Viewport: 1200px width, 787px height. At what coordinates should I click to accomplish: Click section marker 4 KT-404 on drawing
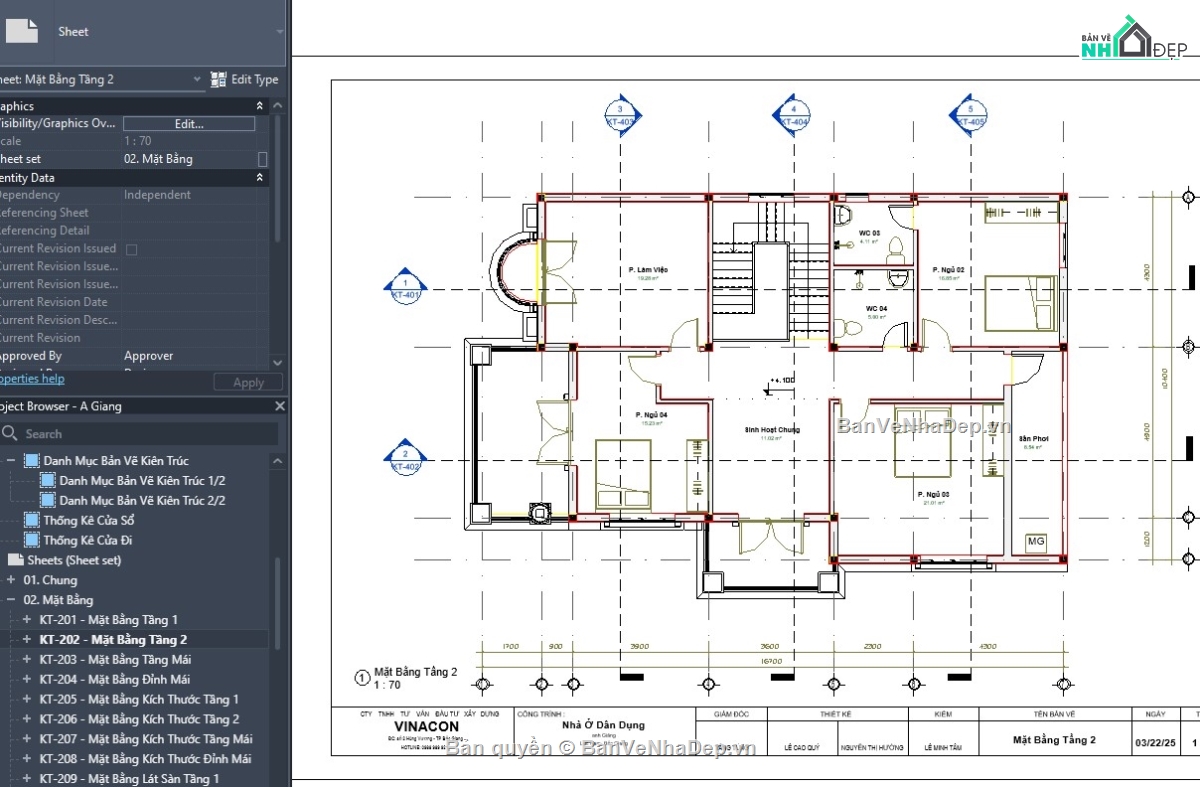click(793, 115)
